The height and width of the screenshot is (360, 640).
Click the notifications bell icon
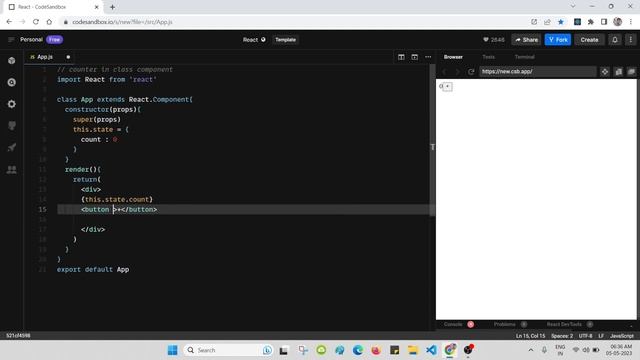(615, 40)
